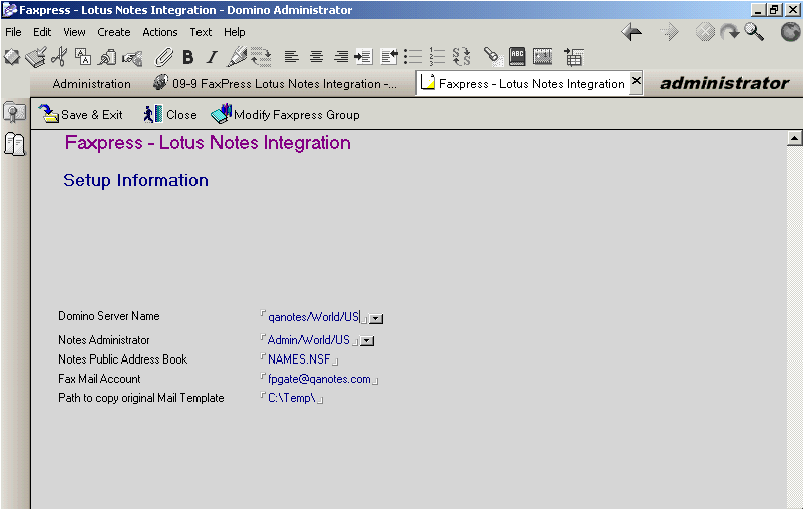The width and height of the screenshot is (803, 509).
Task: Click the Italic formatting icon
Action: click(x=211, y=57)
